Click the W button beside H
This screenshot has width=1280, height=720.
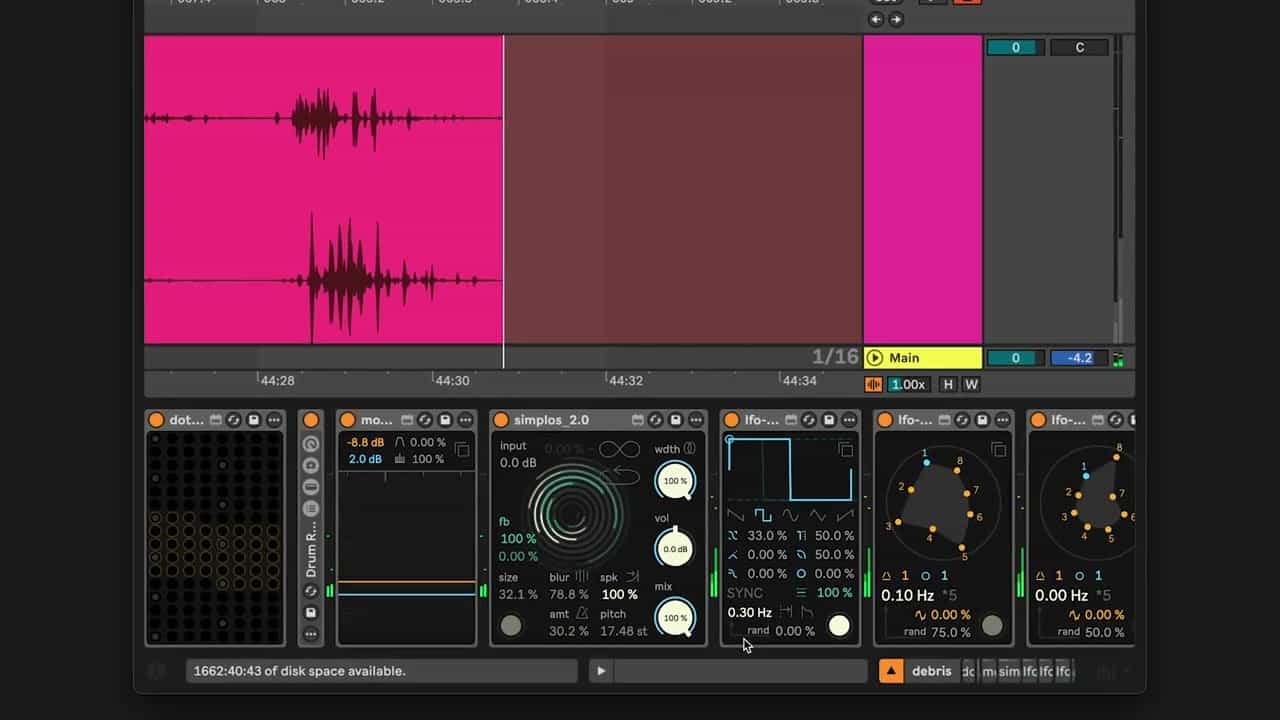(970, 385)
